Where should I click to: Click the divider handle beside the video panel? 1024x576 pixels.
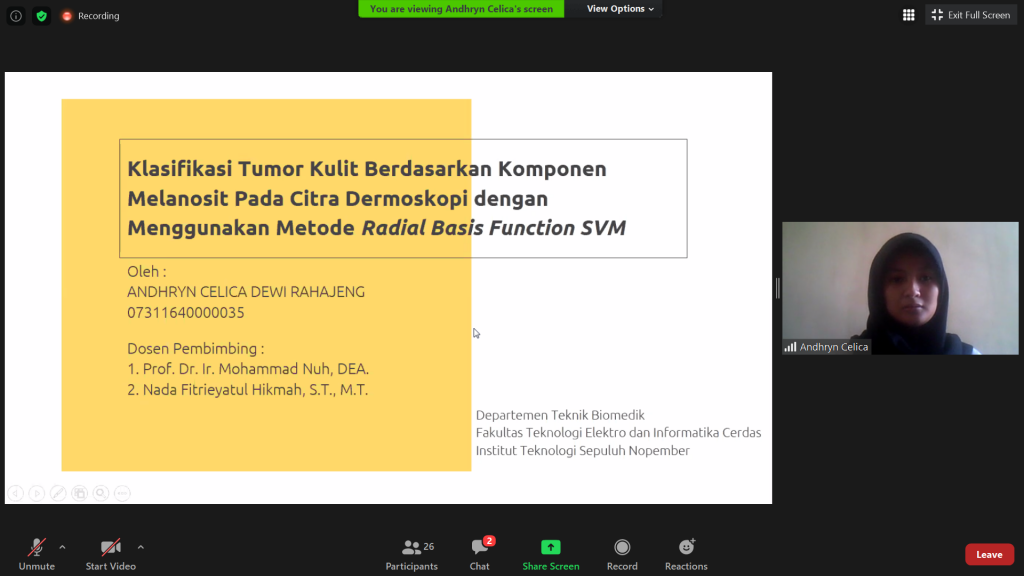777,288
